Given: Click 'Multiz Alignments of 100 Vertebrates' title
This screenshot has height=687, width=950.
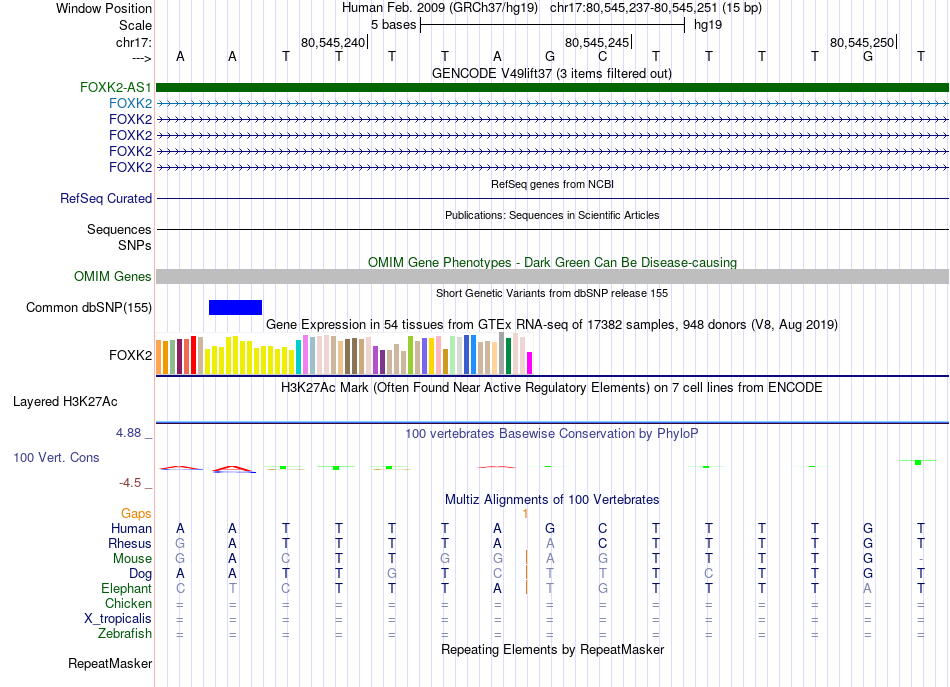Looking at the screenshot, I should pyautogui.click(x=552, y=499).
